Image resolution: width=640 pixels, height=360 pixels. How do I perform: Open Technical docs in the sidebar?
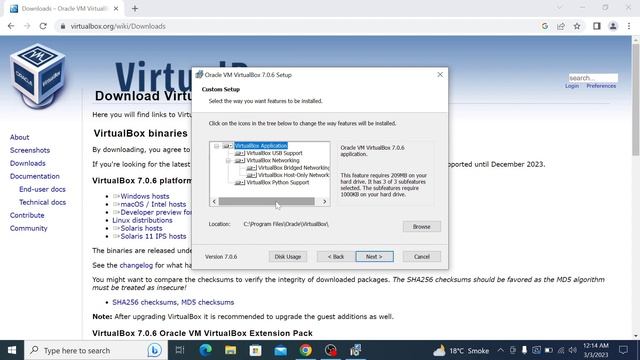click(42, 202)
